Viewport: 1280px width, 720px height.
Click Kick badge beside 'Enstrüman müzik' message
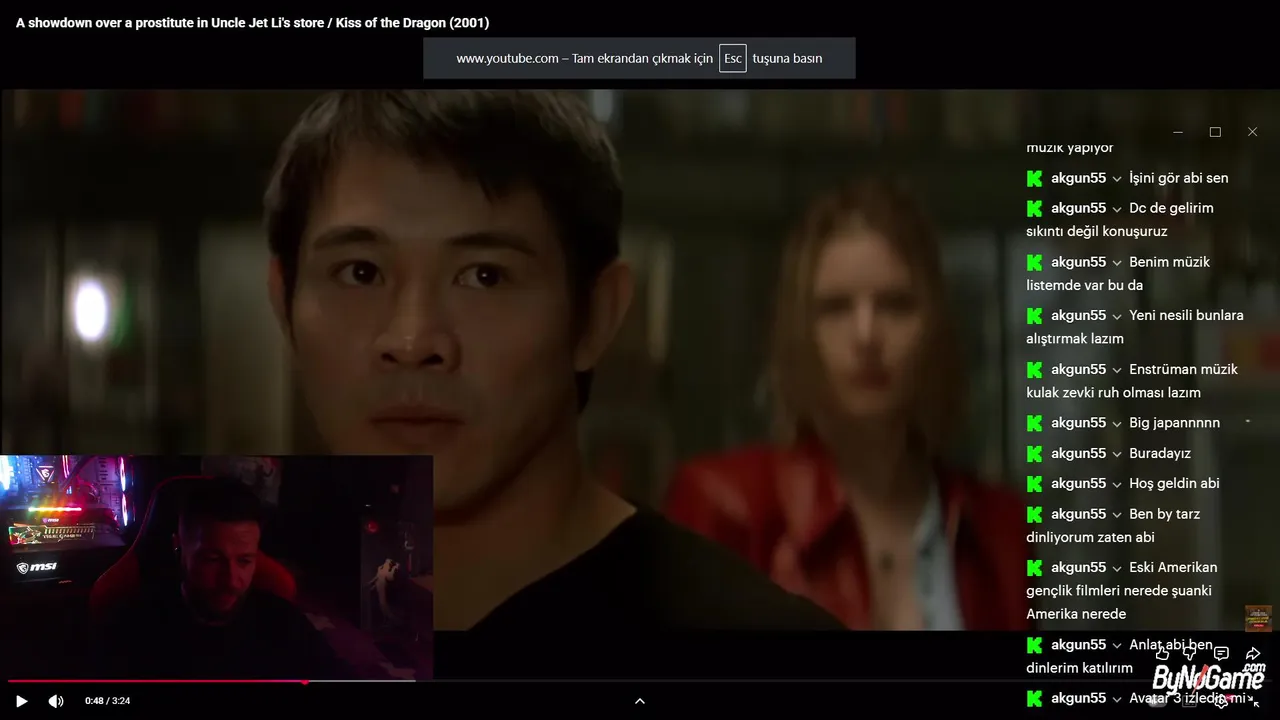click(1035, 369)
